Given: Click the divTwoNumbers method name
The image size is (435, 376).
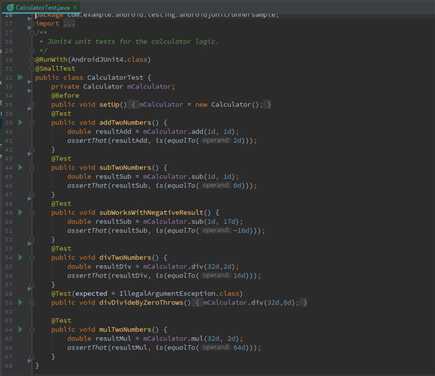Looking at the screenshot, I should (x=125, y=258).
